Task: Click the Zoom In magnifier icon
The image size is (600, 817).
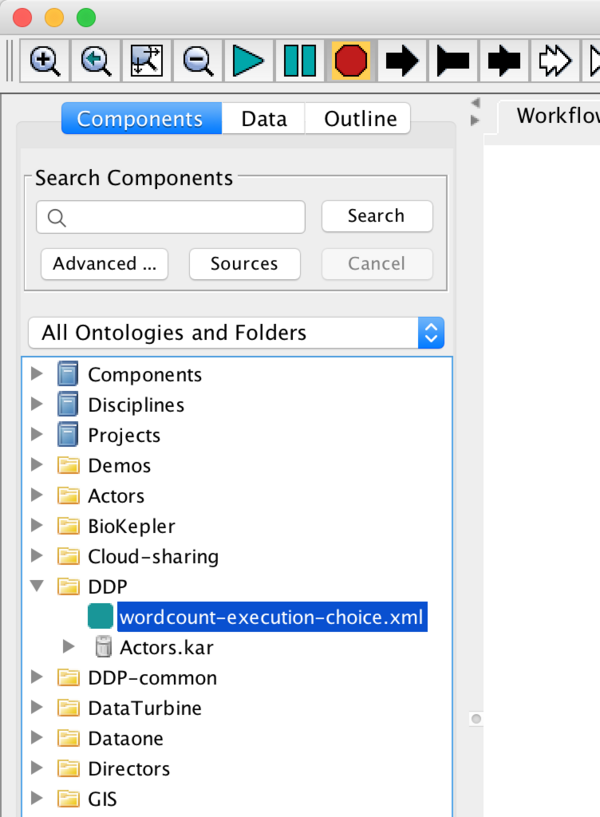Action: pyautogui.click(x=44, y=61)
